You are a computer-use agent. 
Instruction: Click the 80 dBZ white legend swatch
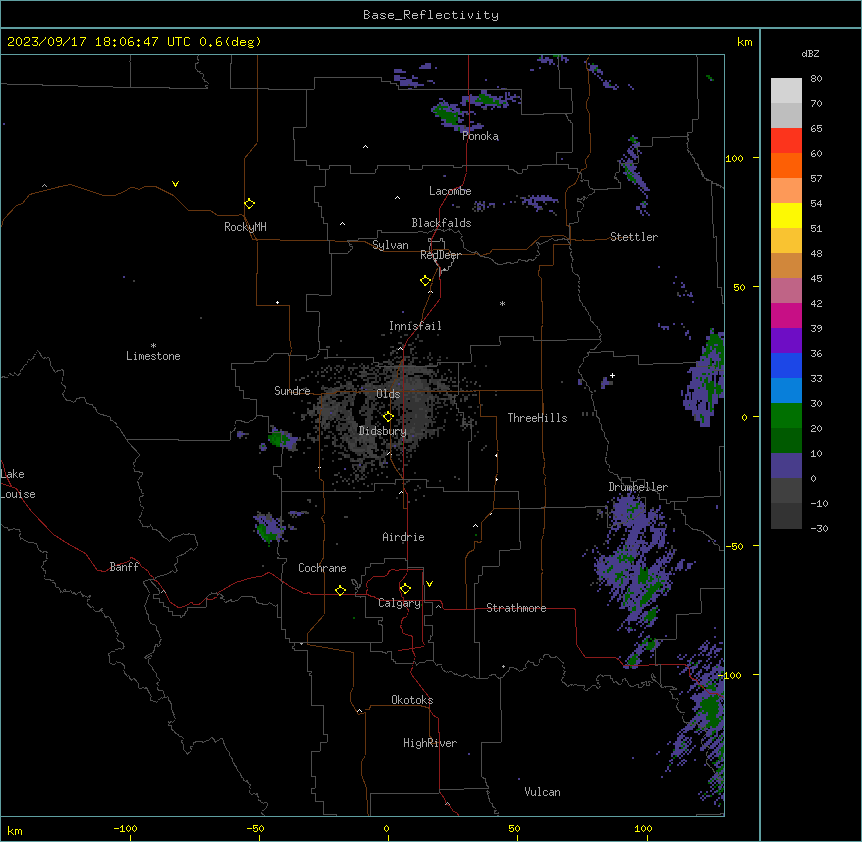click(786, 91)
